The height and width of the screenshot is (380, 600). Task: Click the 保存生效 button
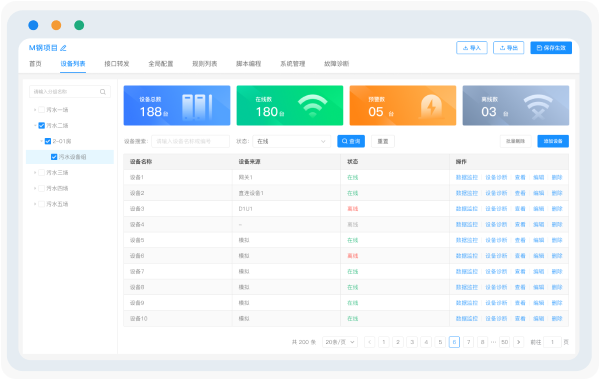(551, 48)
